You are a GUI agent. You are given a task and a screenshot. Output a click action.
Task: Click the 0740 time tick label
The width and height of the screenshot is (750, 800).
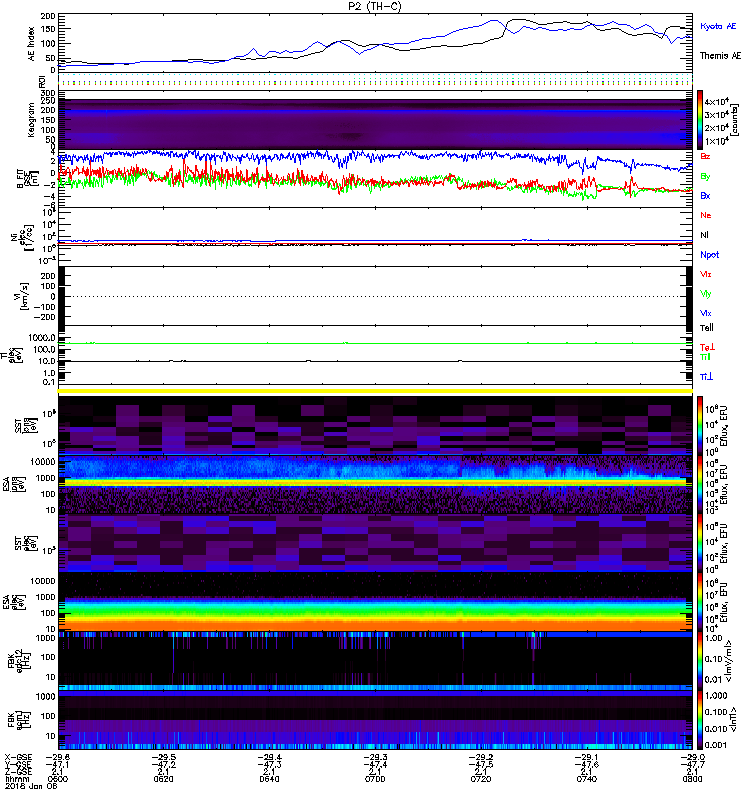coord(586,779)
